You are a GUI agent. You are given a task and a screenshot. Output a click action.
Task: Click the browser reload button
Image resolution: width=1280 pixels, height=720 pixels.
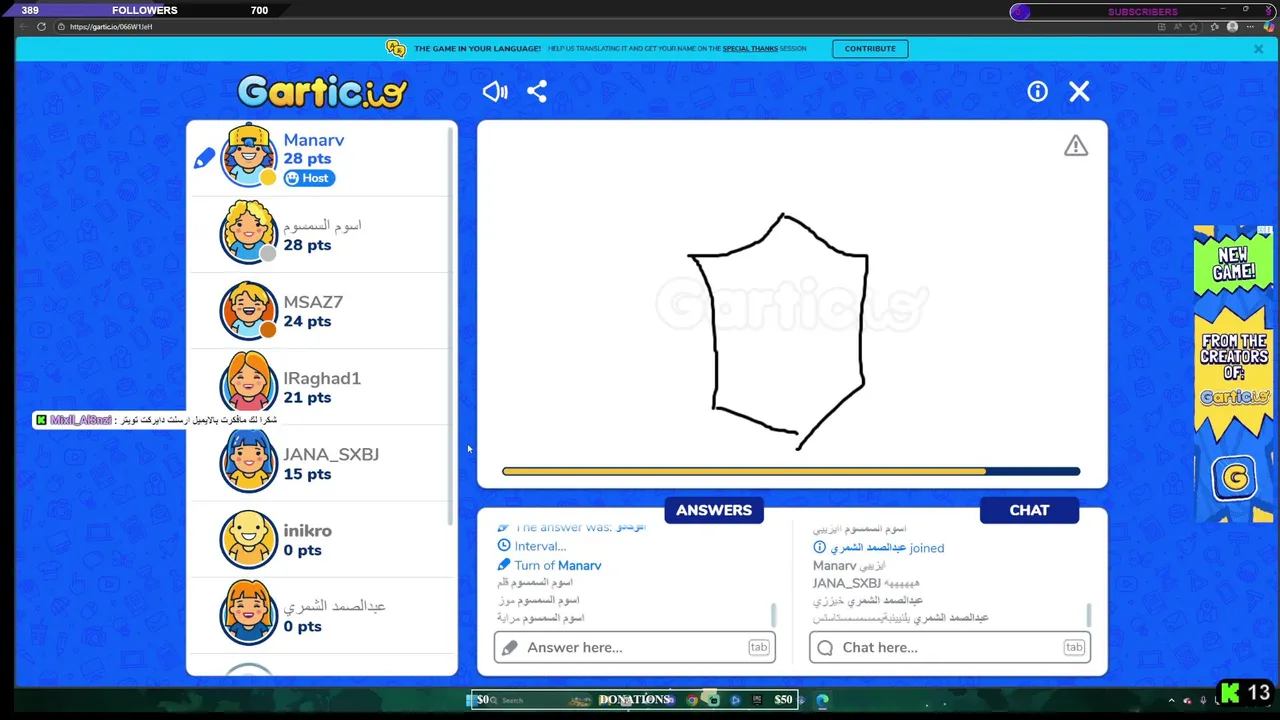coord(41,27)
